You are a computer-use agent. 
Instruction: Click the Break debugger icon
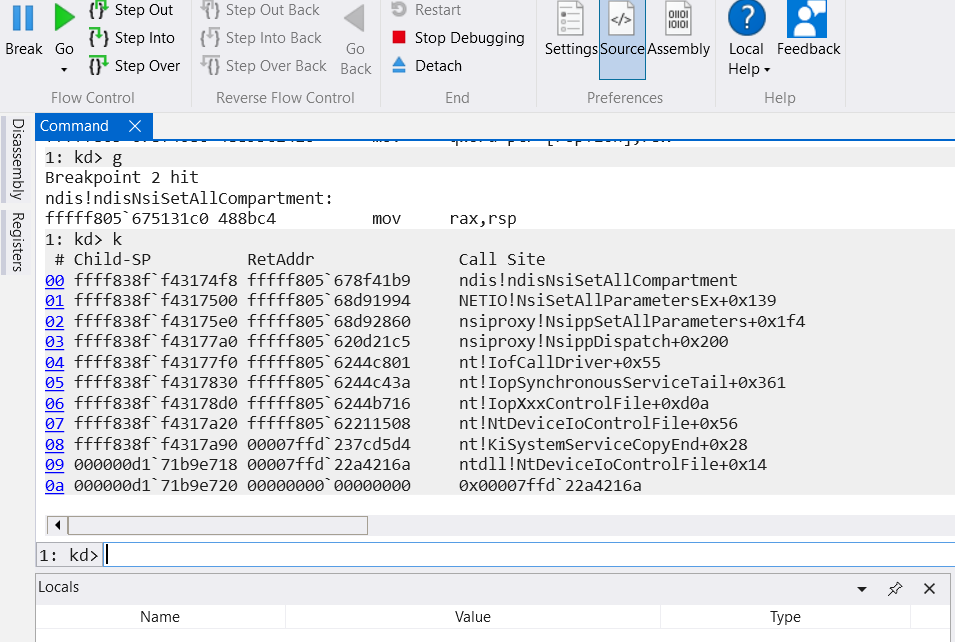point(23,30)
